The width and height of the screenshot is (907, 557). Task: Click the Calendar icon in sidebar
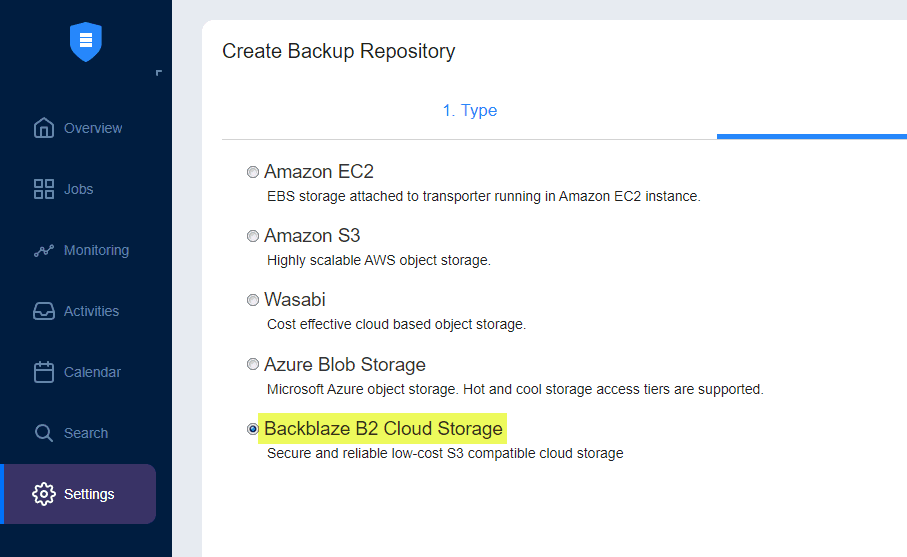pos(44,372)
